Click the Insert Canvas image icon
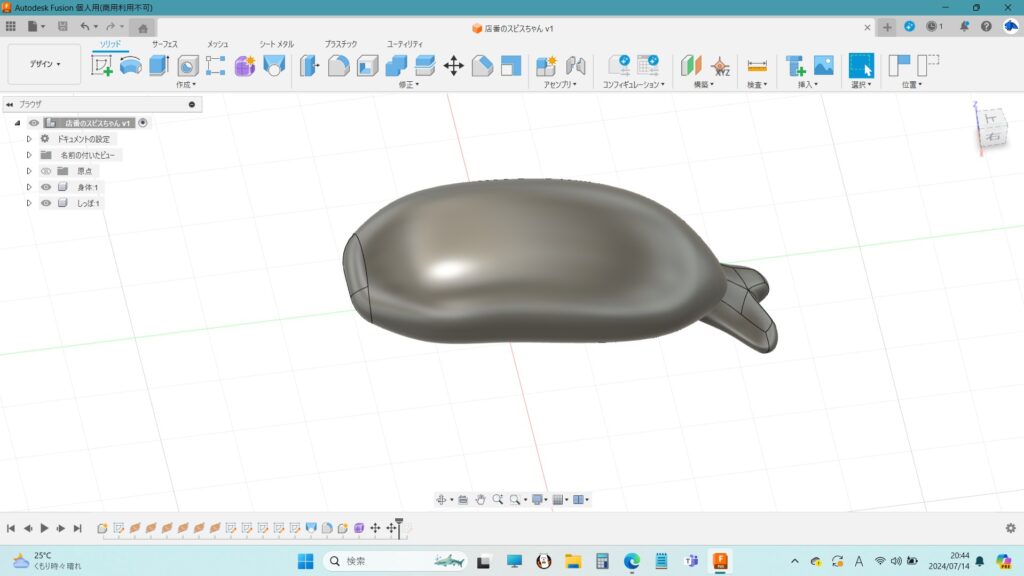Viewport: 1024px width, 576px height. (x=823, y=66)
